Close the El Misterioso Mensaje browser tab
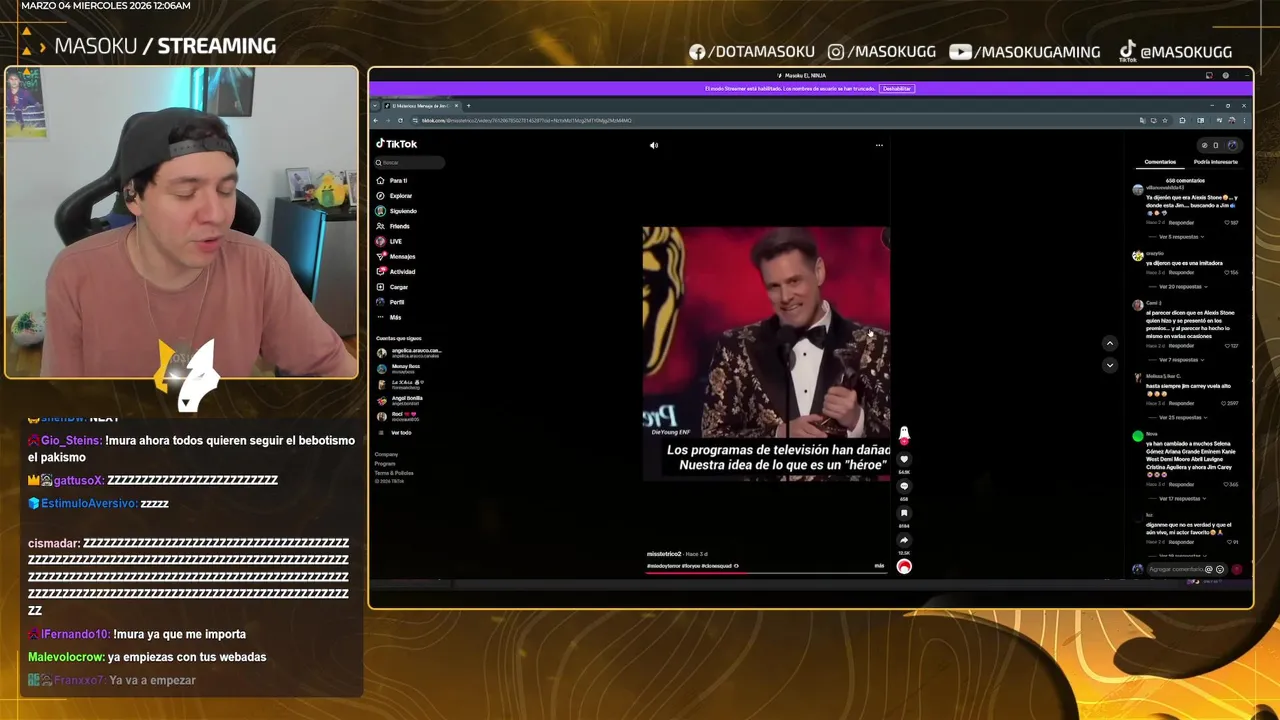This screenshot has width=1280, height=720. pyautogui.click(x=456, y=106)
